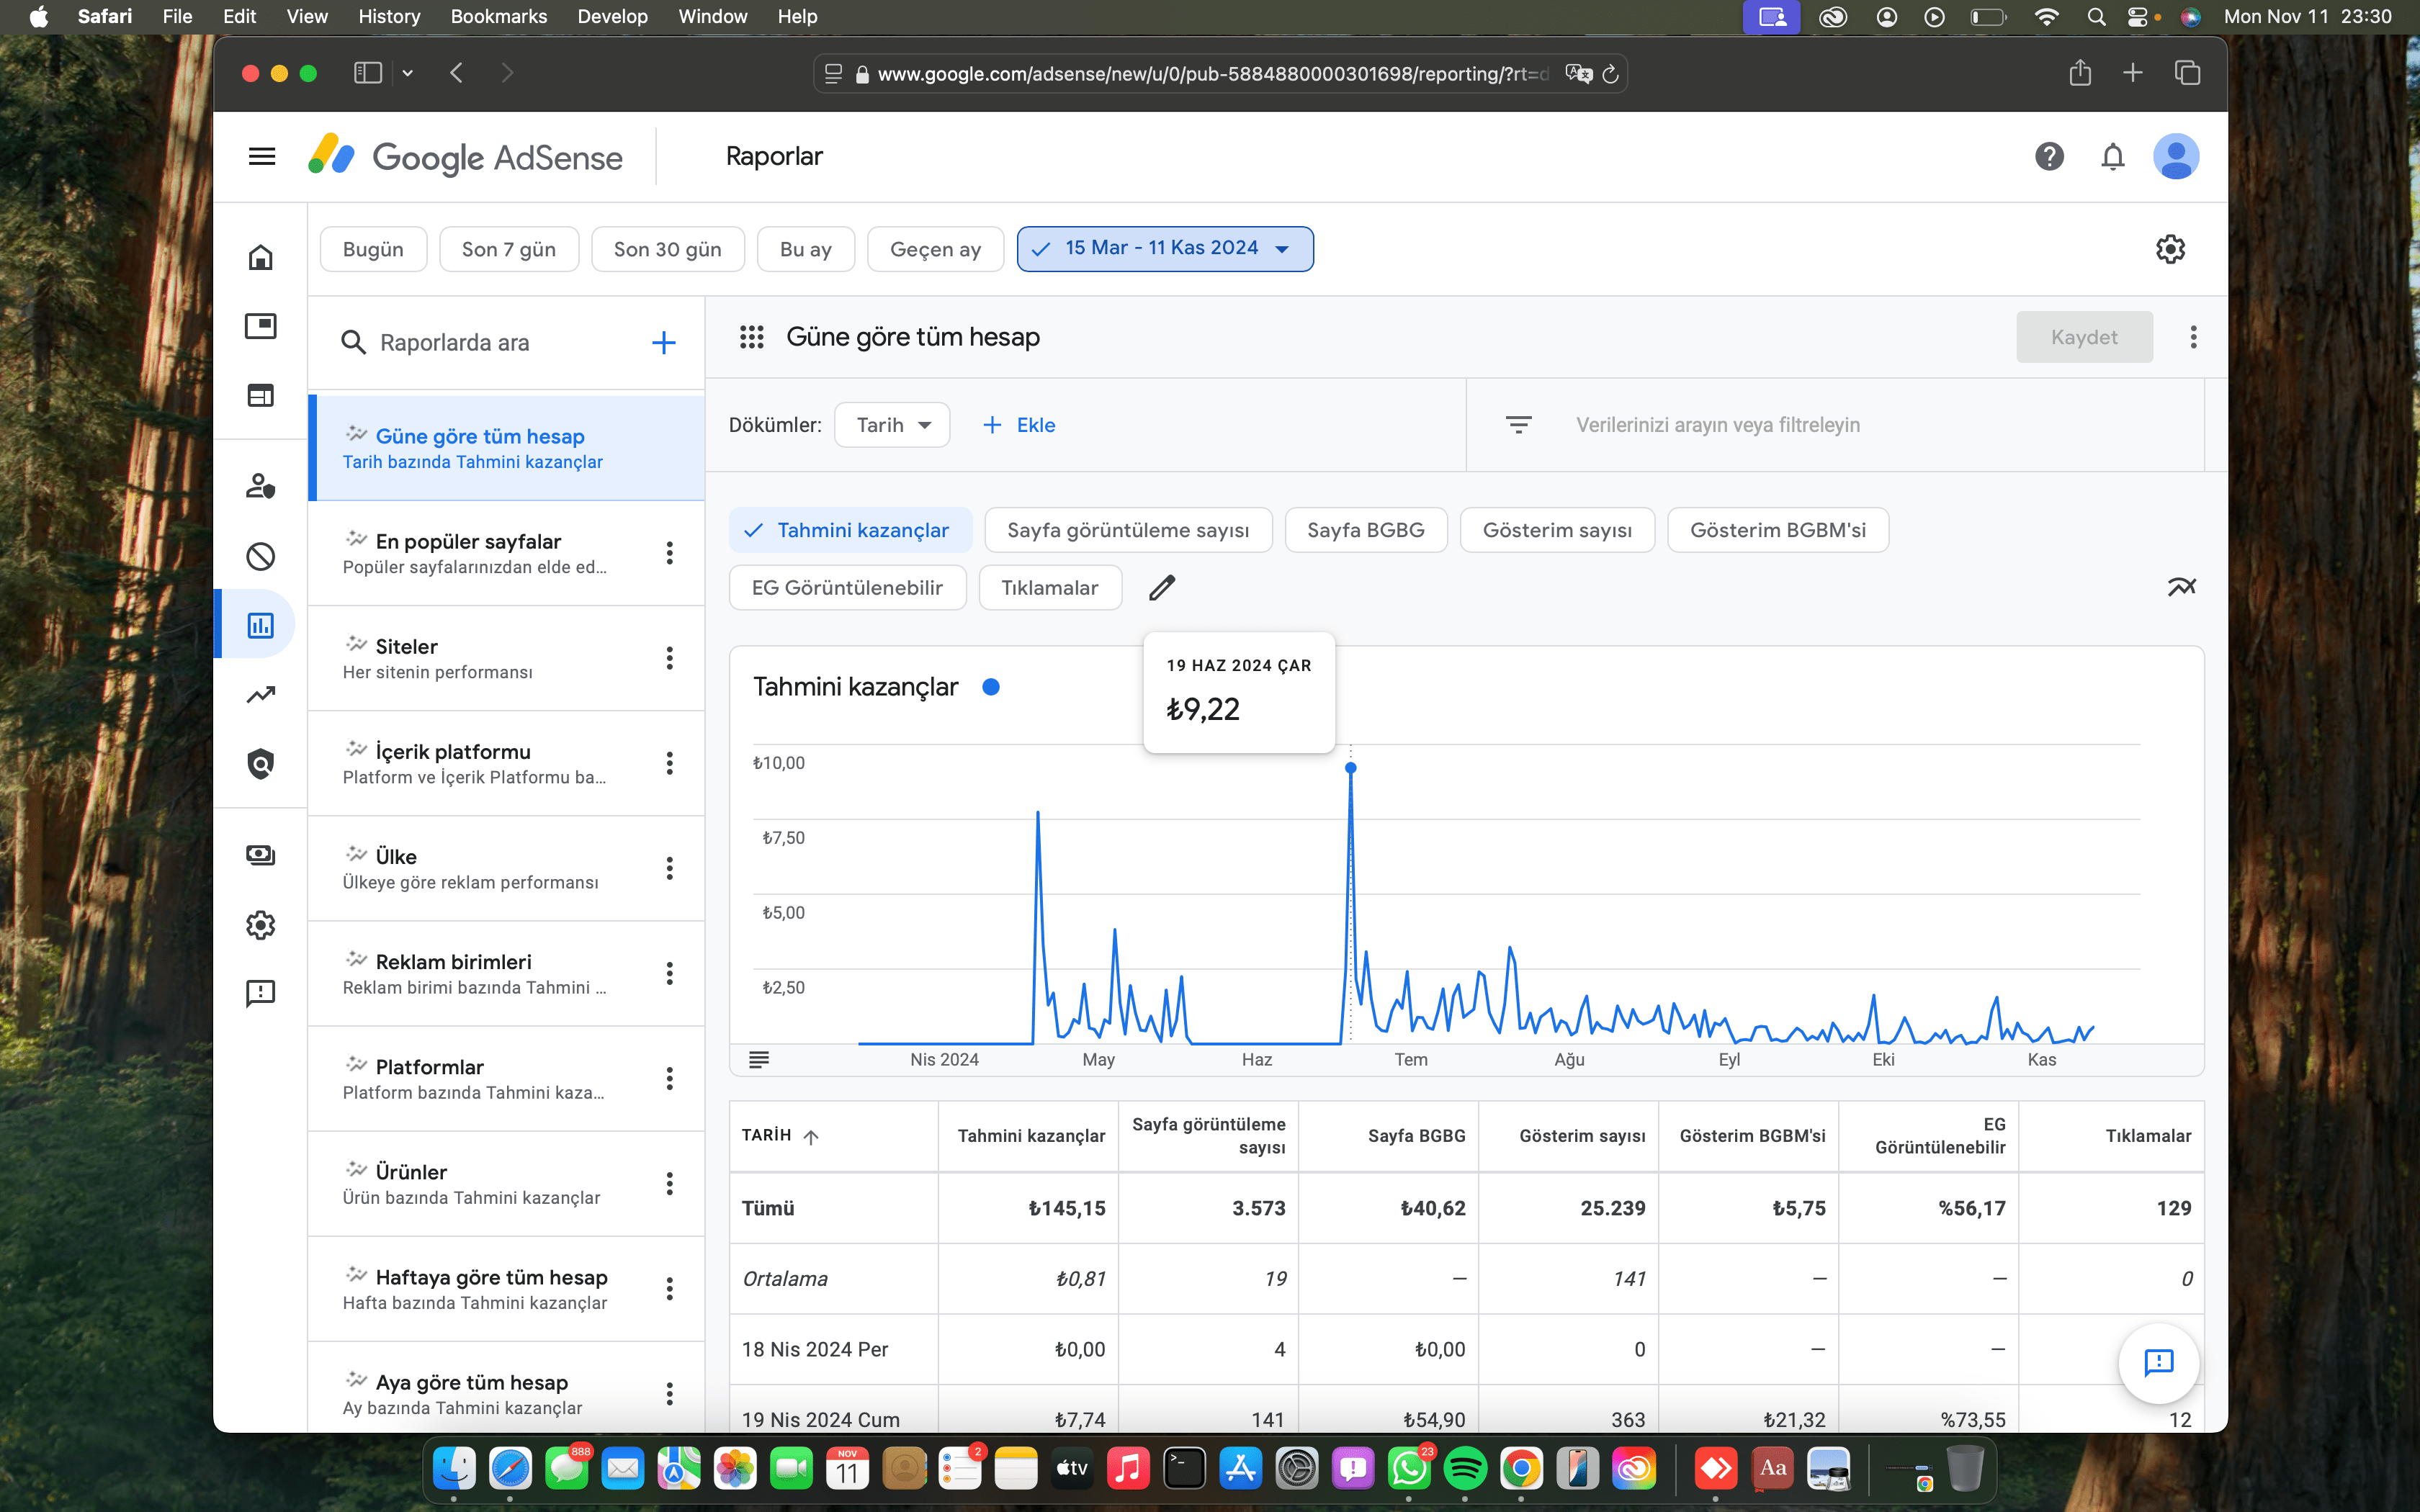
Task: Open the AdSense main hamburger menu
Action: tap(262, 156)
